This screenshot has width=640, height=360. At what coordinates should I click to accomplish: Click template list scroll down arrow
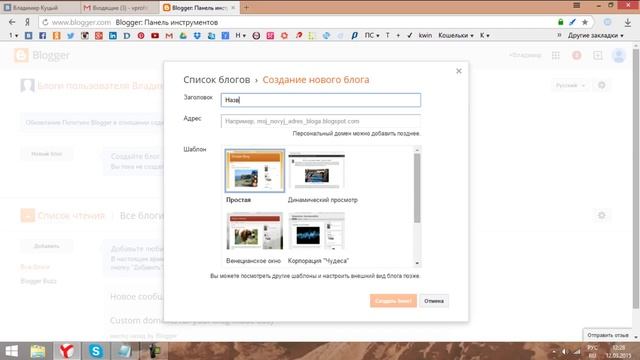pyautogui.click(x=417, y=263)
